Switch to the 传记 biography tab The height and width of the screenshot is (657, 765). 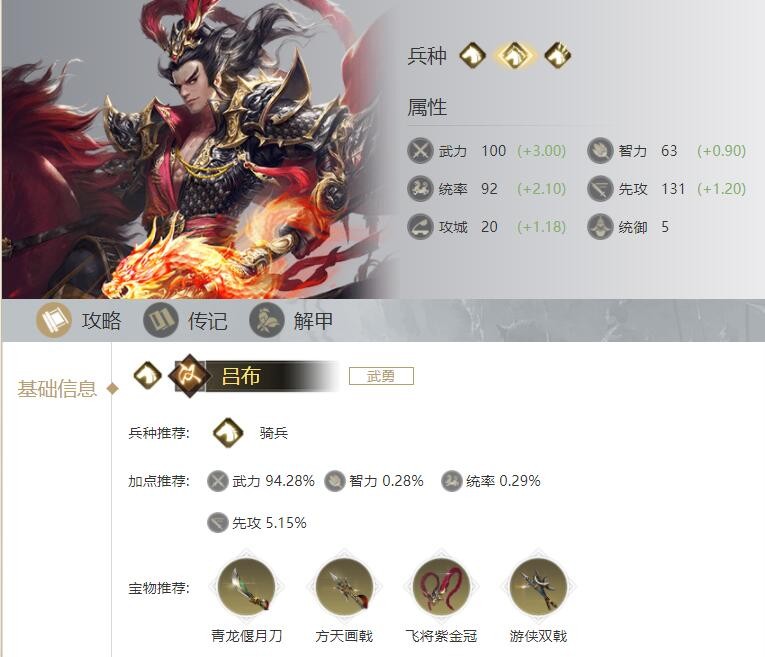(185, 320)
